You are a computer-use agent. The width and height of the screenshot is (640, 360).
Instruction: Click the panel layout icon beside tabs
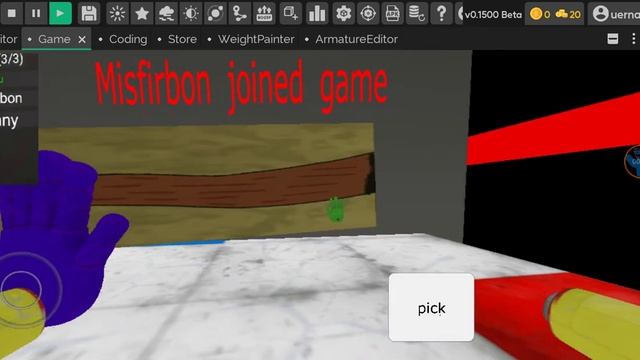613,39
